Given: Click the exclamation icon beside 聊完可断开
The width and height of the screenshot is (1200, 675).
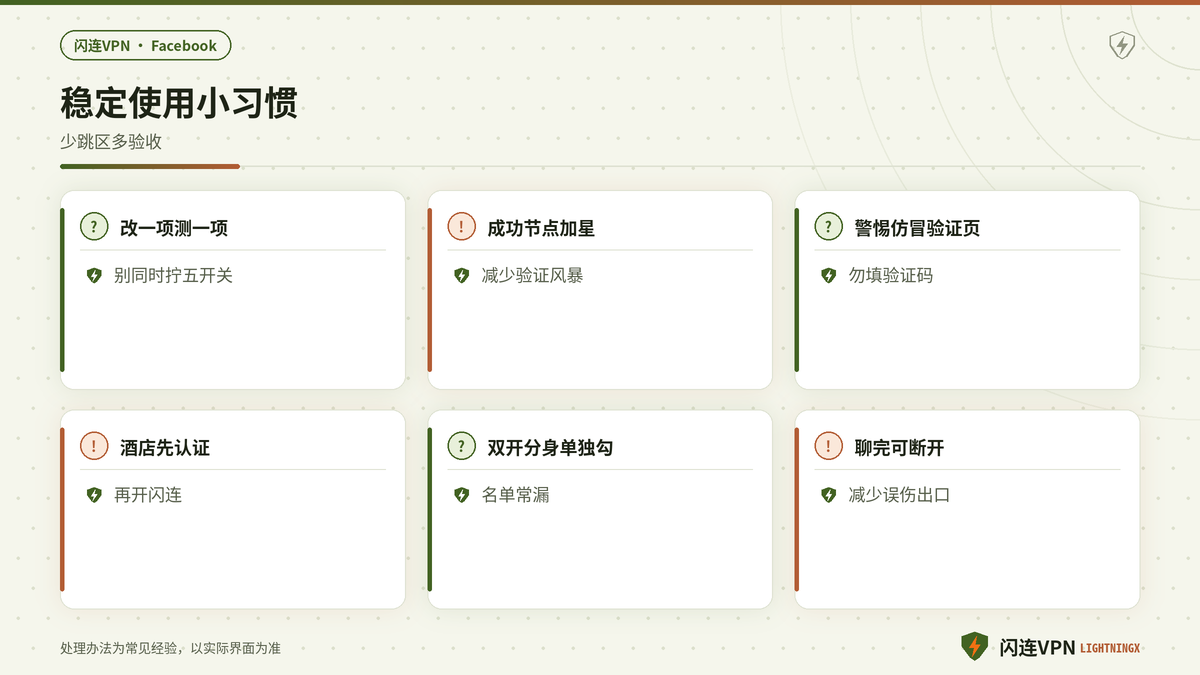Looking at the screenshot, I should click(x=828, y=447).
